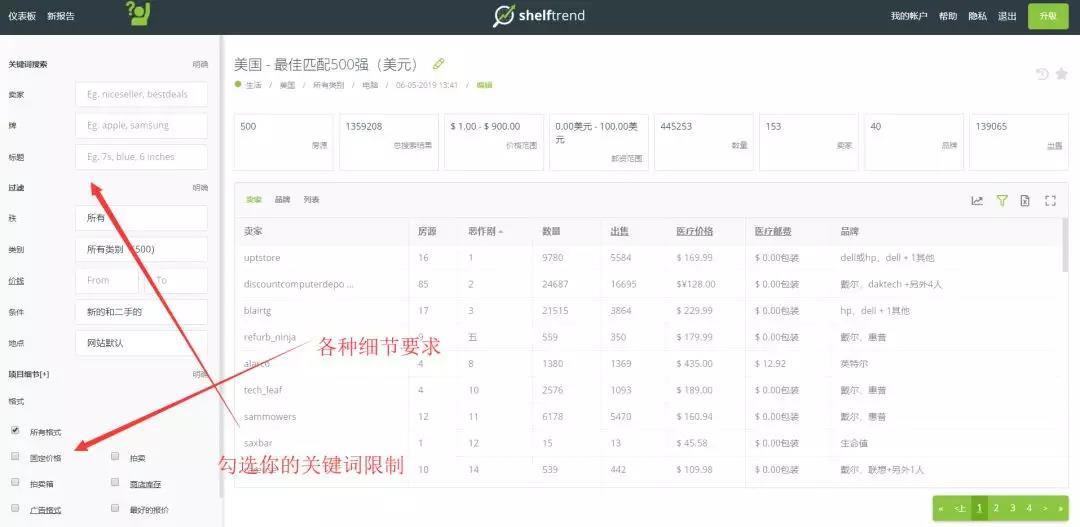The image size is (1080, 527).
Task: Click seller uptstore in table
Action: (x=262, y=258)
